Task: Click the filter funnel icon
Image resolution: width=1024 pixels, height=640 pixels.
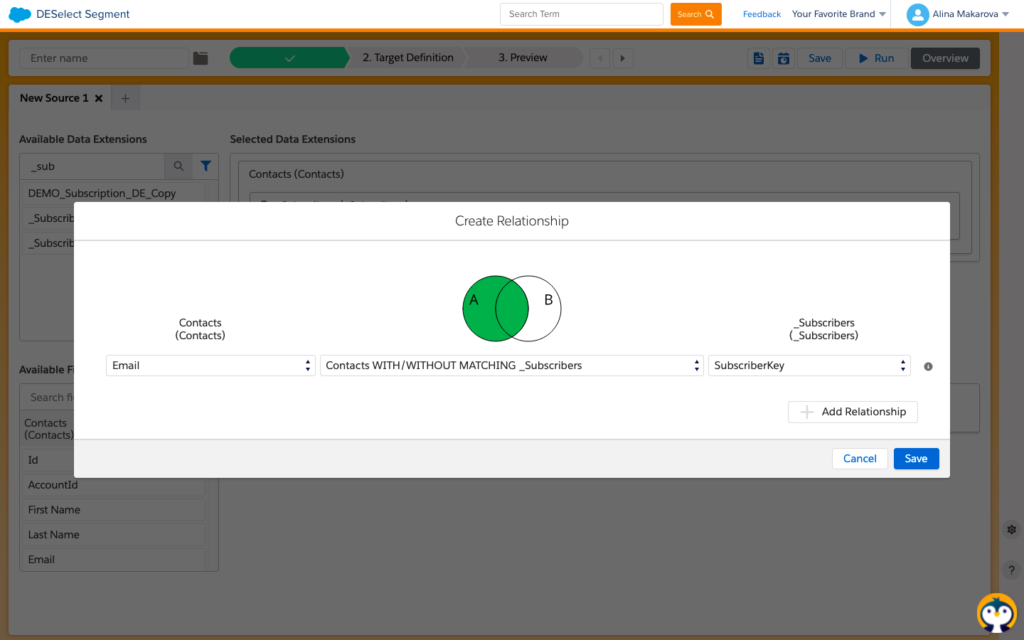Action: (205, 166)
